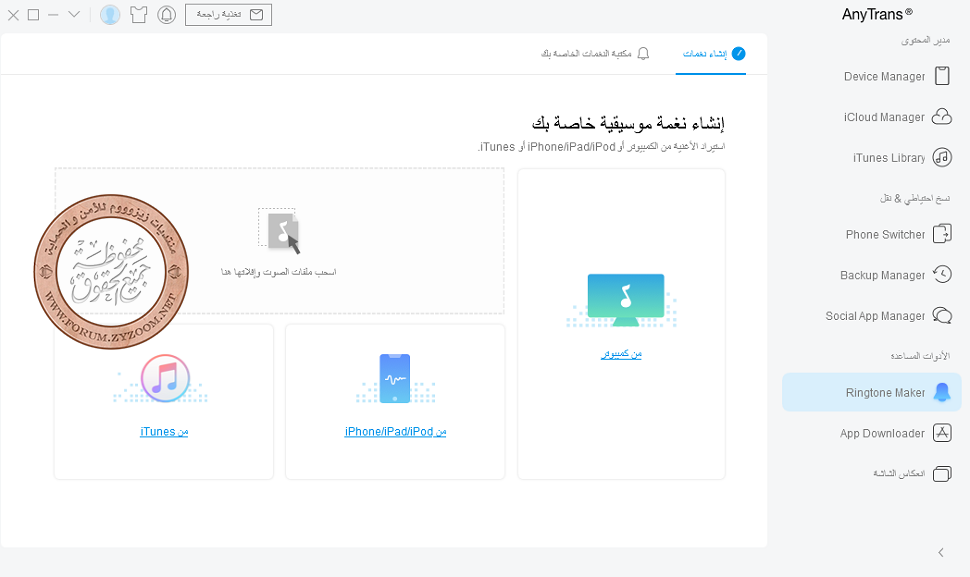Screen dimensions: 970x577
Task: Click the من كمبيوتر link
Action: (621, 354)
